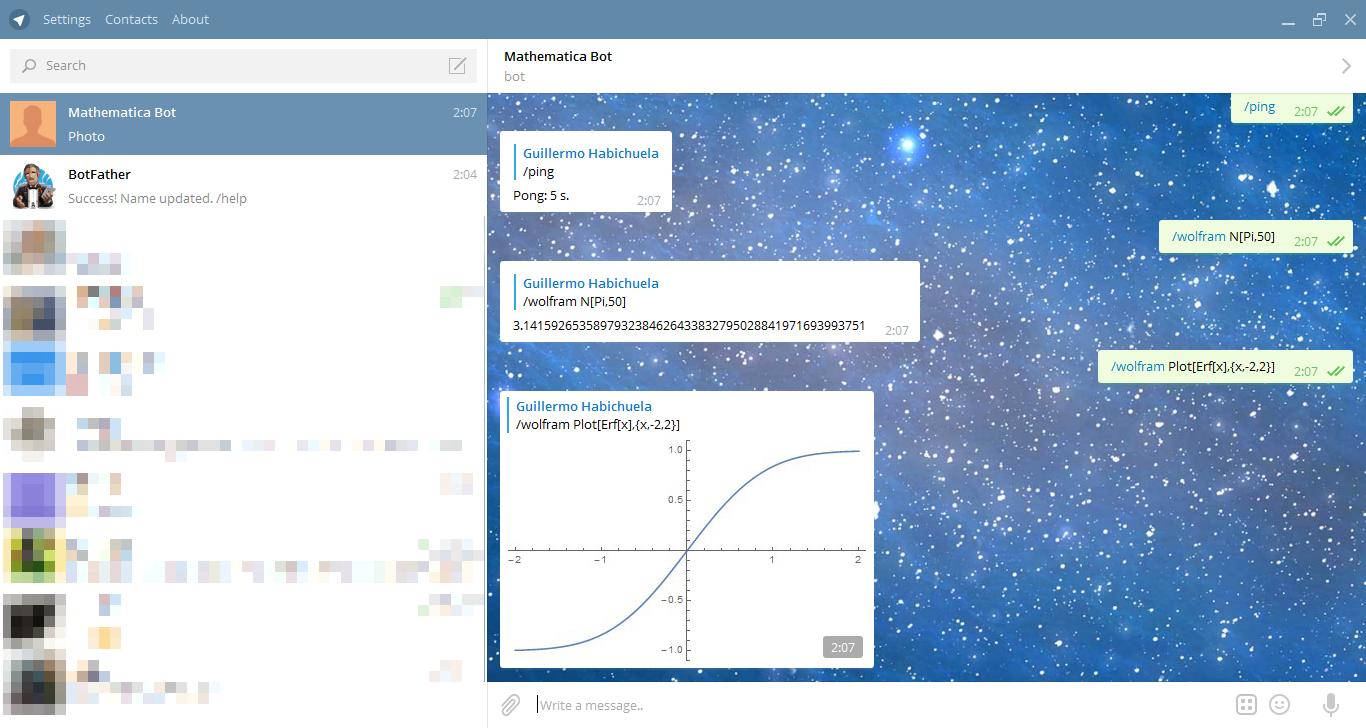Click Guillermo Habichuela in the Pi reply

[591, 284]
